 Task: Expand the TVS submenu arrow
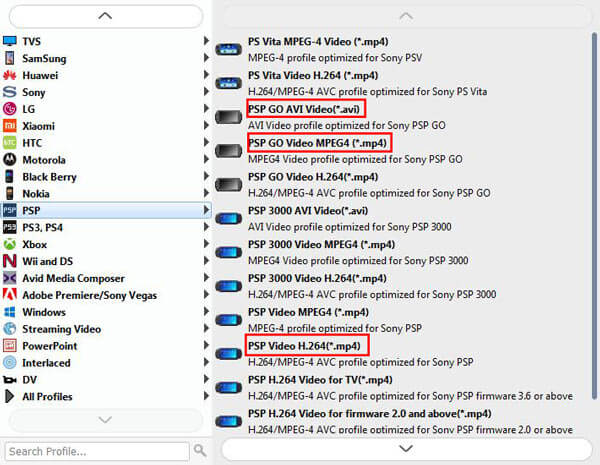point(206,41)
